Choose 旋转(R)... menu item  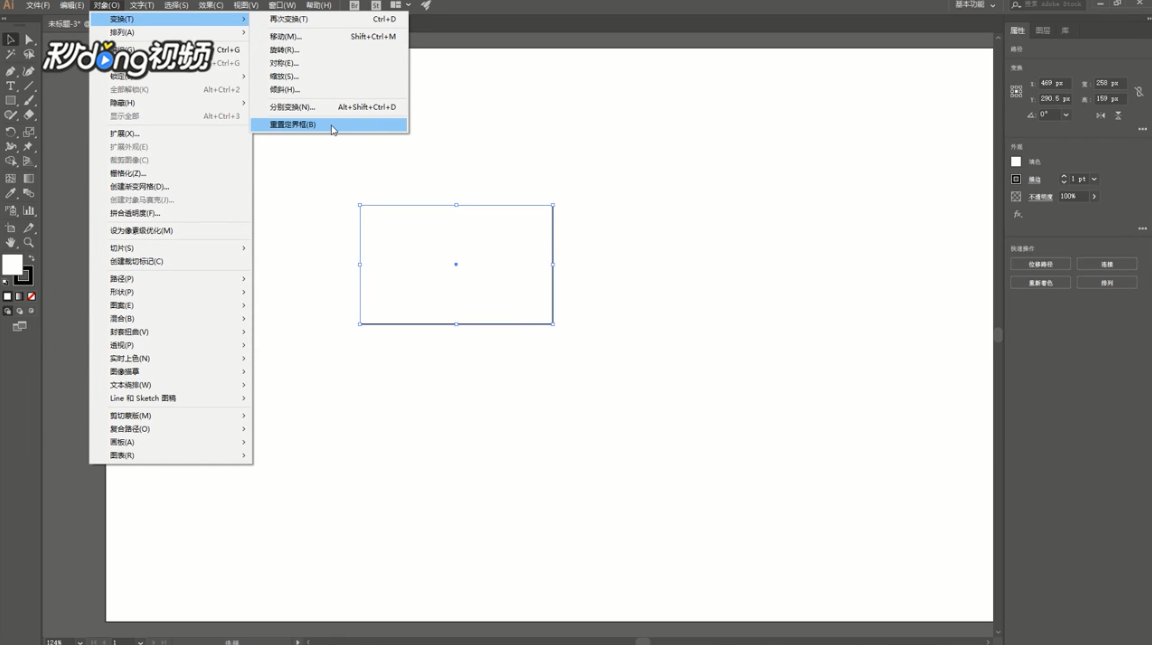pyautogui.click(x=329, y=50)
